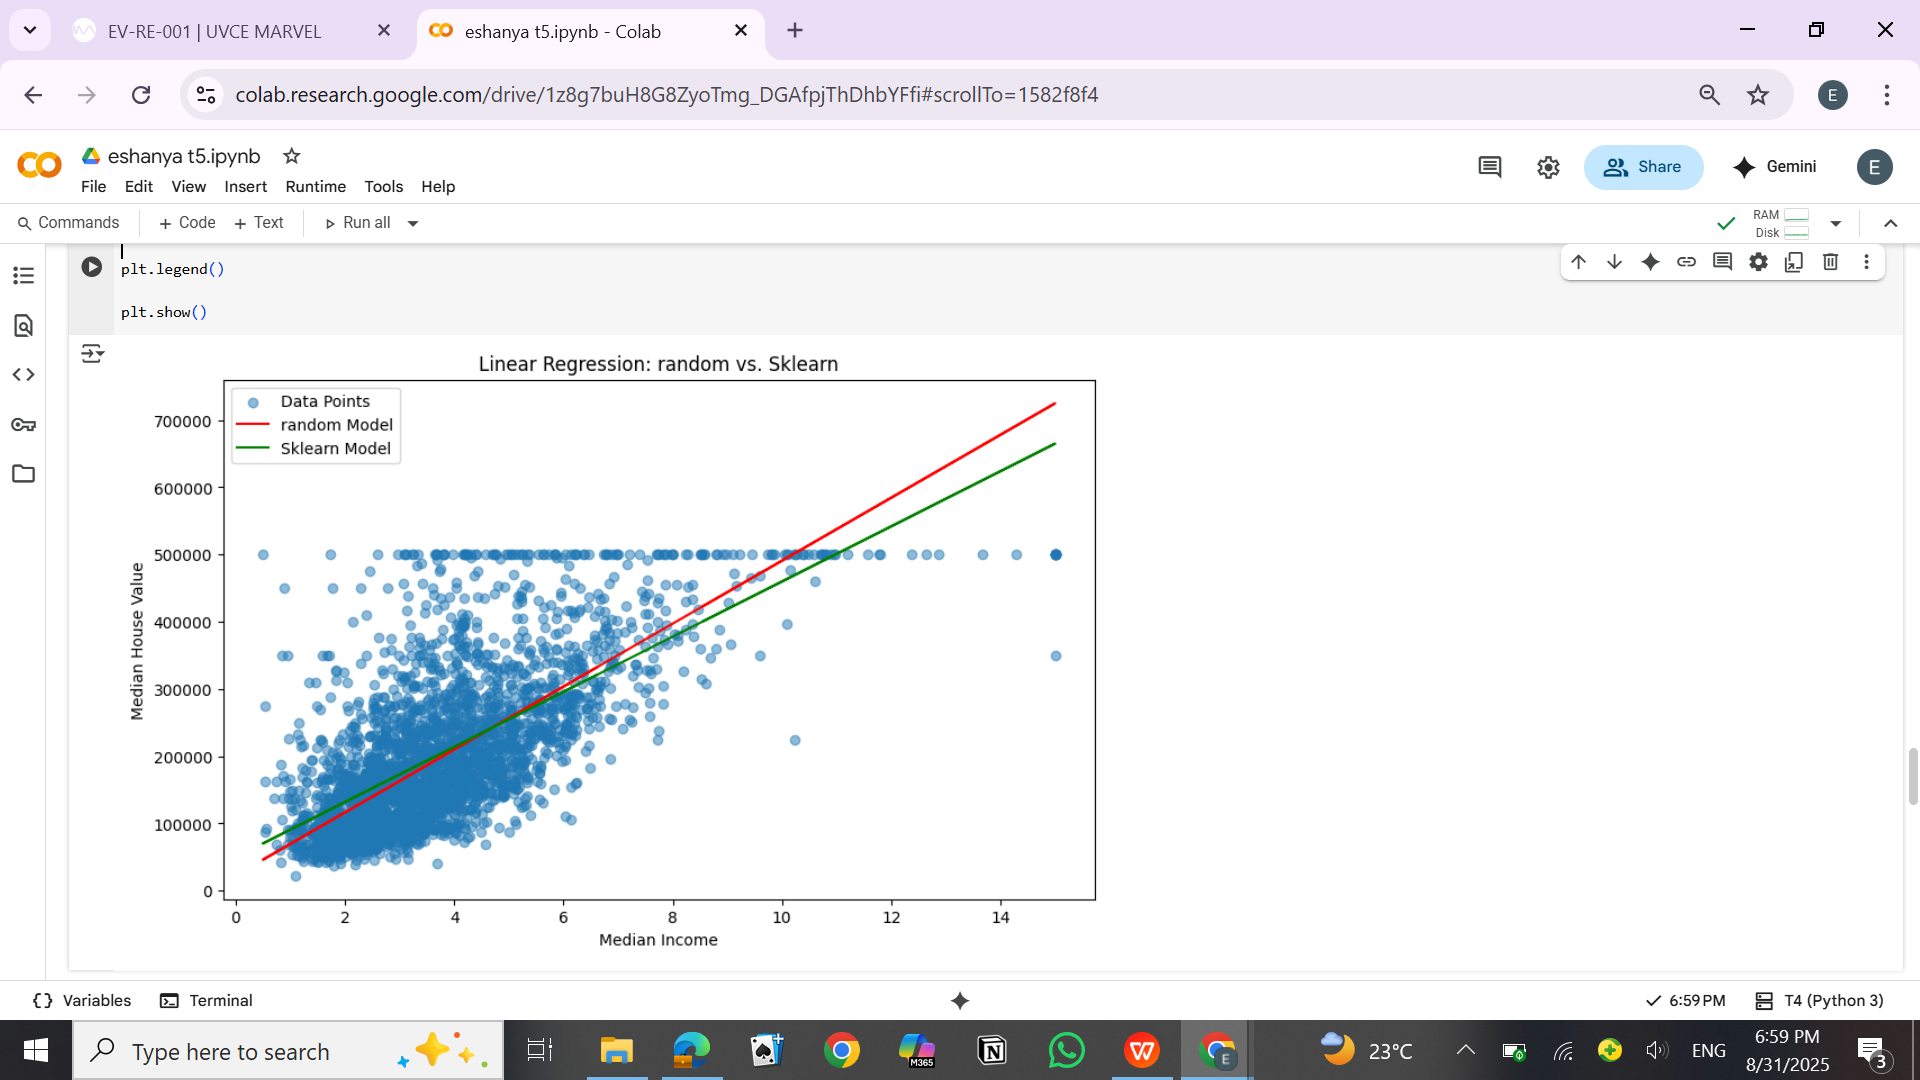
Task: Open the Secrets key icon in sidebar
Action: pyautogui.click(x=23, y=425)
